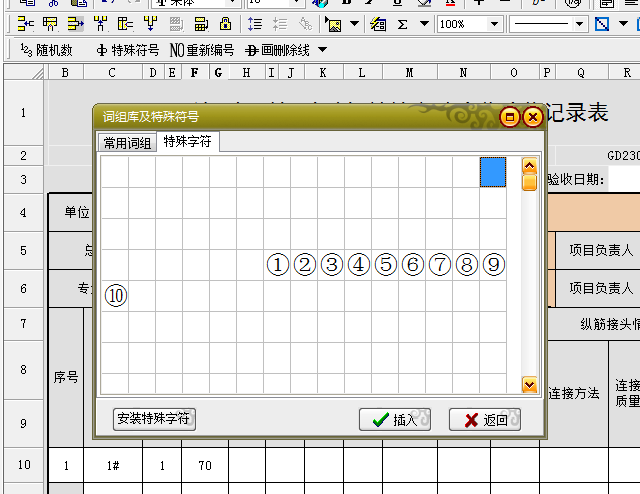This screenshot has width=640, height=494.
Task: Click the lock cells icon in toolbar
Action: click(226, 23)
